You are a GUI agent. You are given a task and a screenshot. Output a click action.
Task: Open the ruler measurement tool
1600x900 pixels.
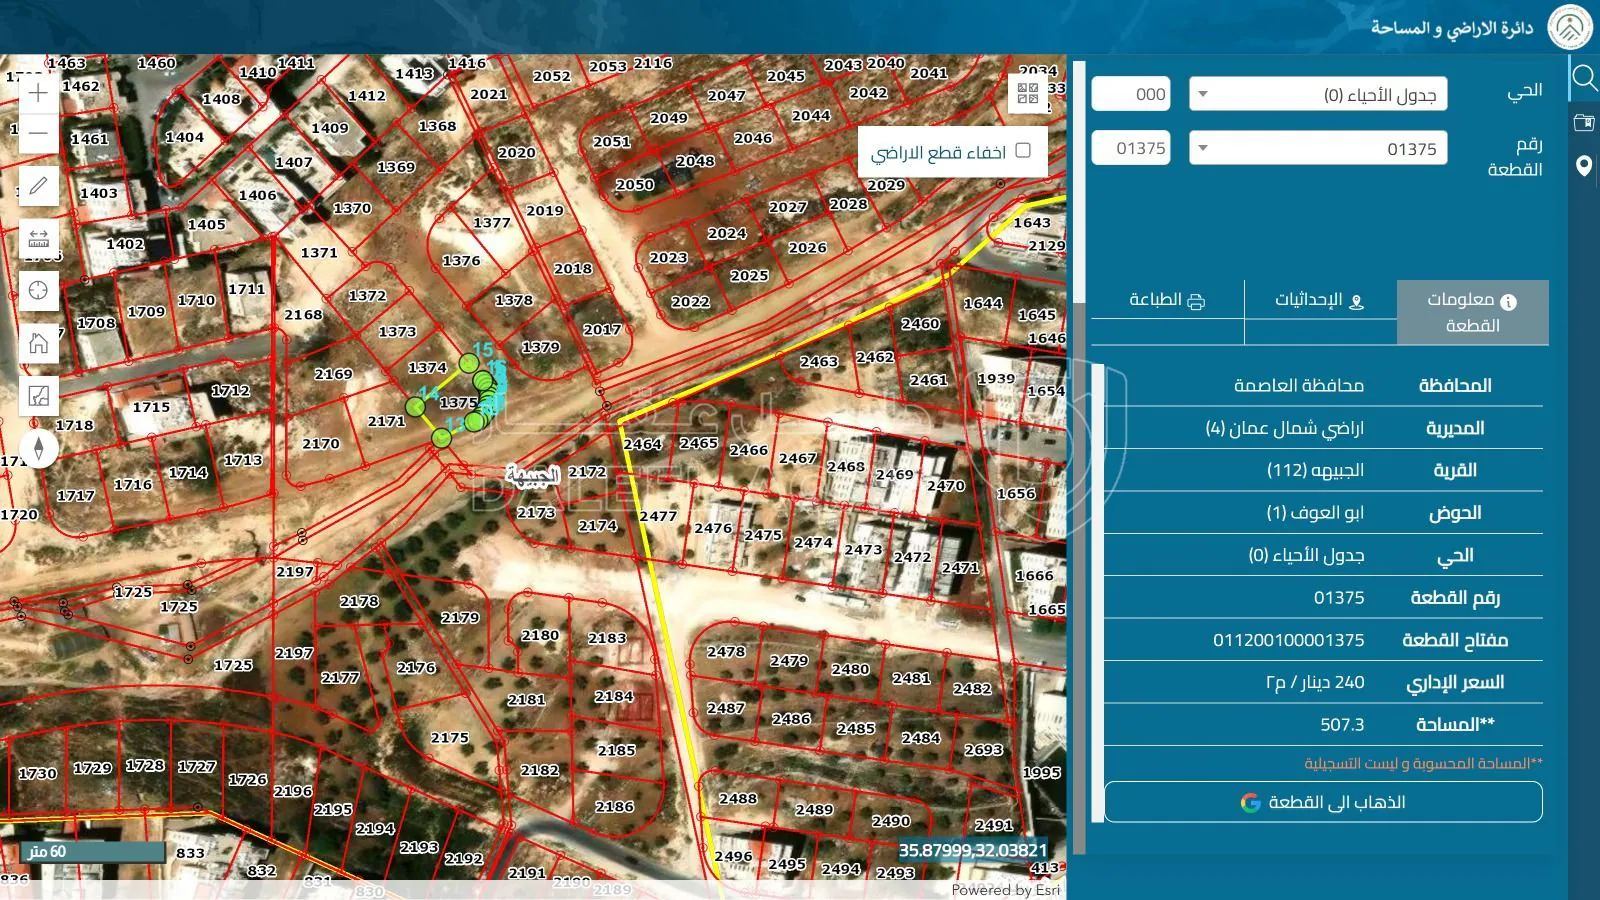pos(38,238)
